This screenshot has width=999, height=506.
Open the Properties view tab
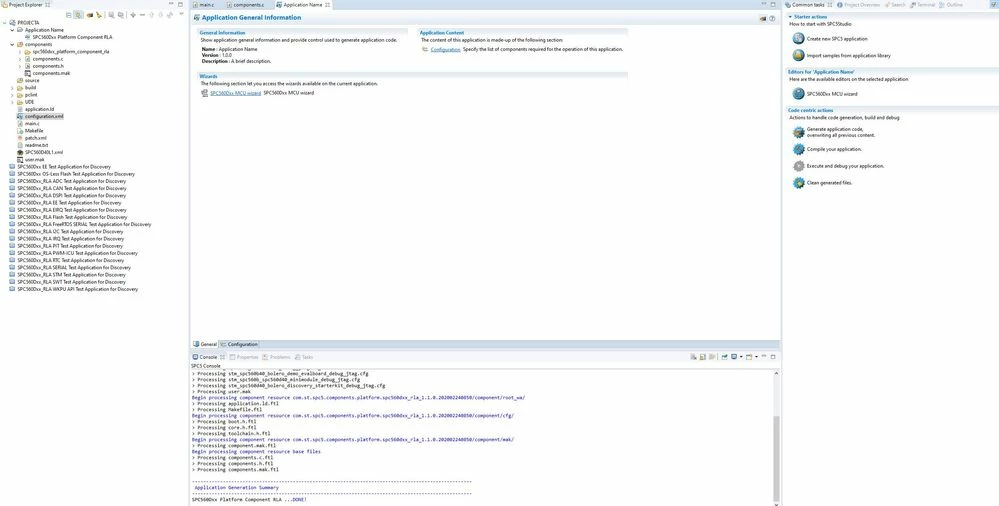(x=244, y=357)
